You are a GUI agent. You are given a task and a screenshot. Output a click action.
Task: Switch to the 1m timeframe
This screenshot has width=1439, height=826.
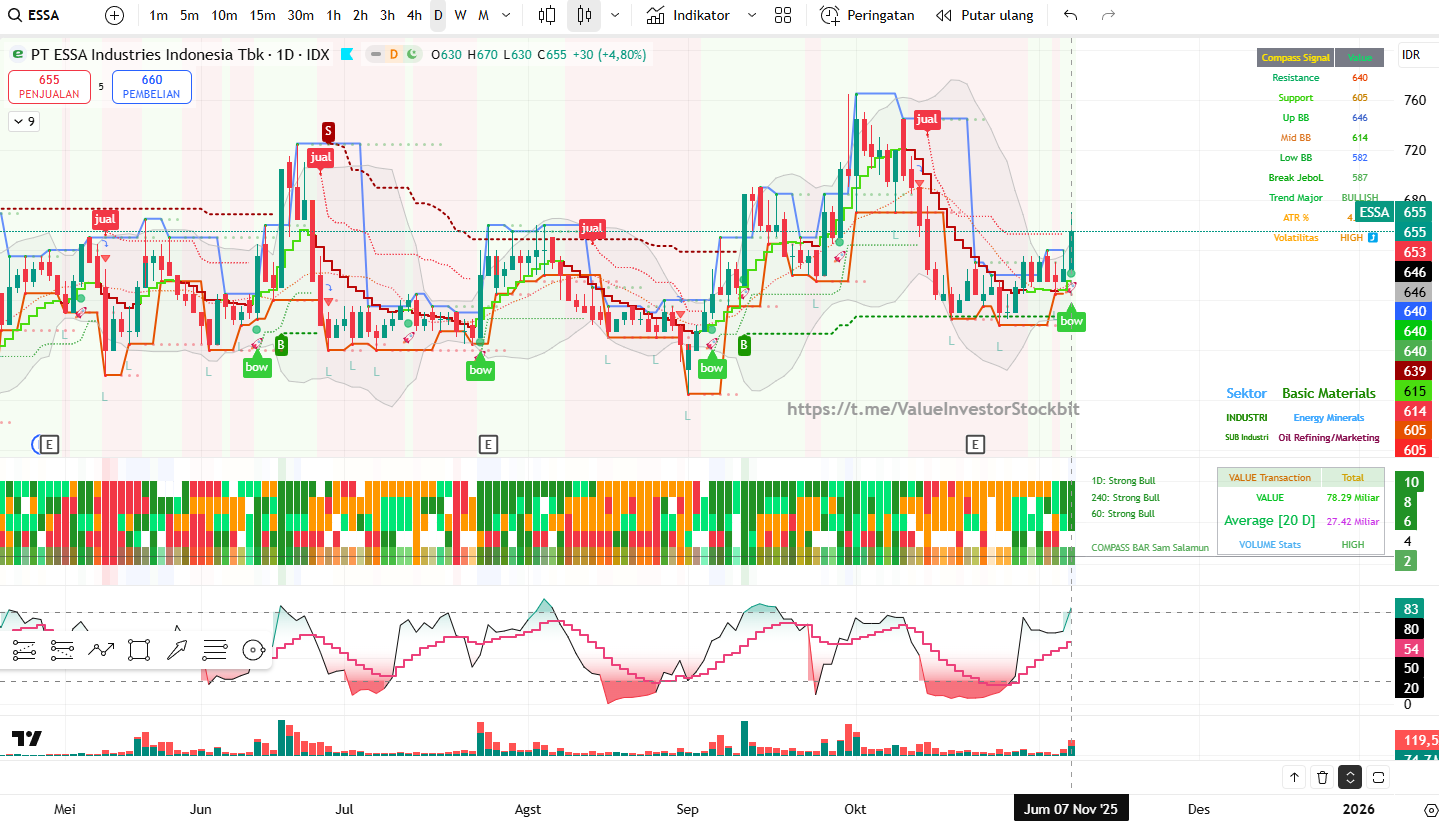(x=158, y=15)
